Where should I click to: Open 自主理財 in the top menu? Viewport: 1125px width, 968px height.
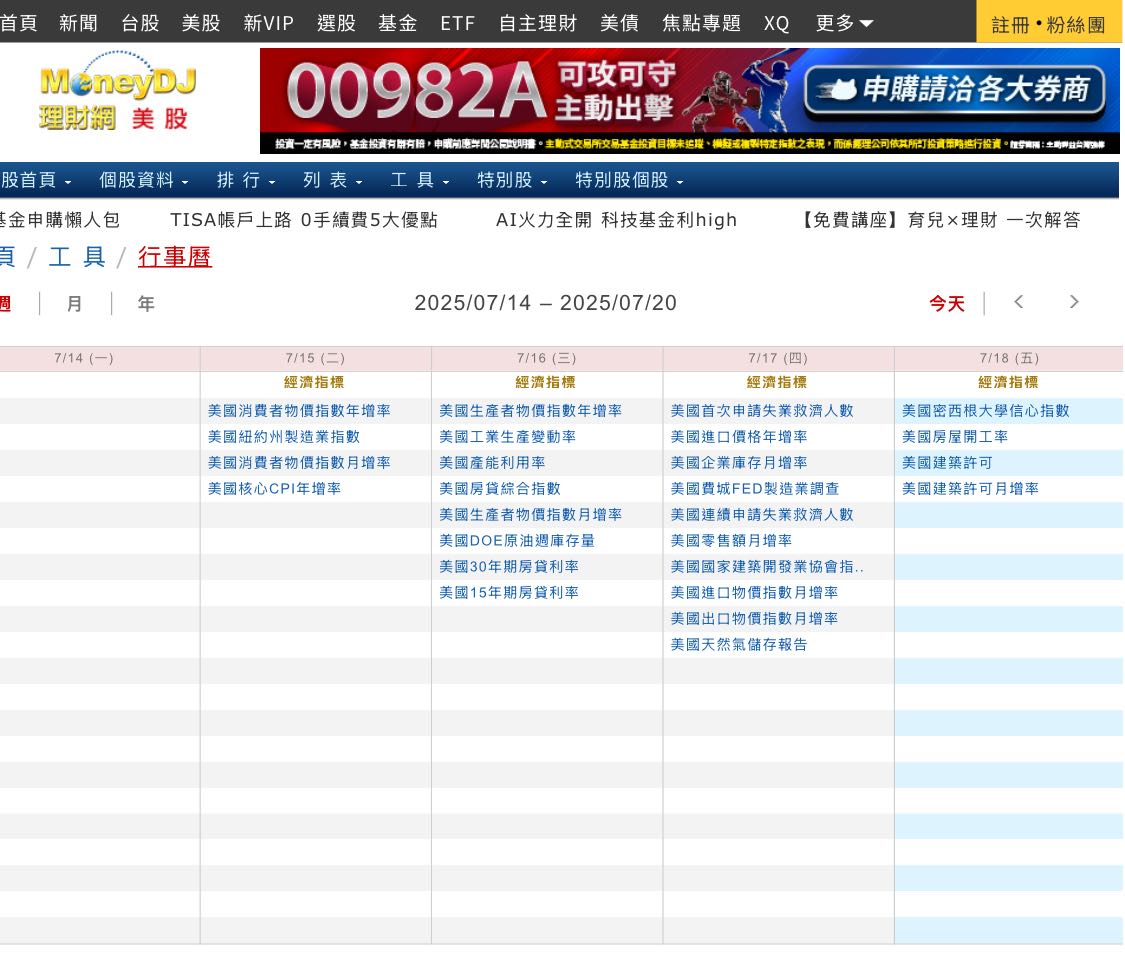(x=537, y=23)
